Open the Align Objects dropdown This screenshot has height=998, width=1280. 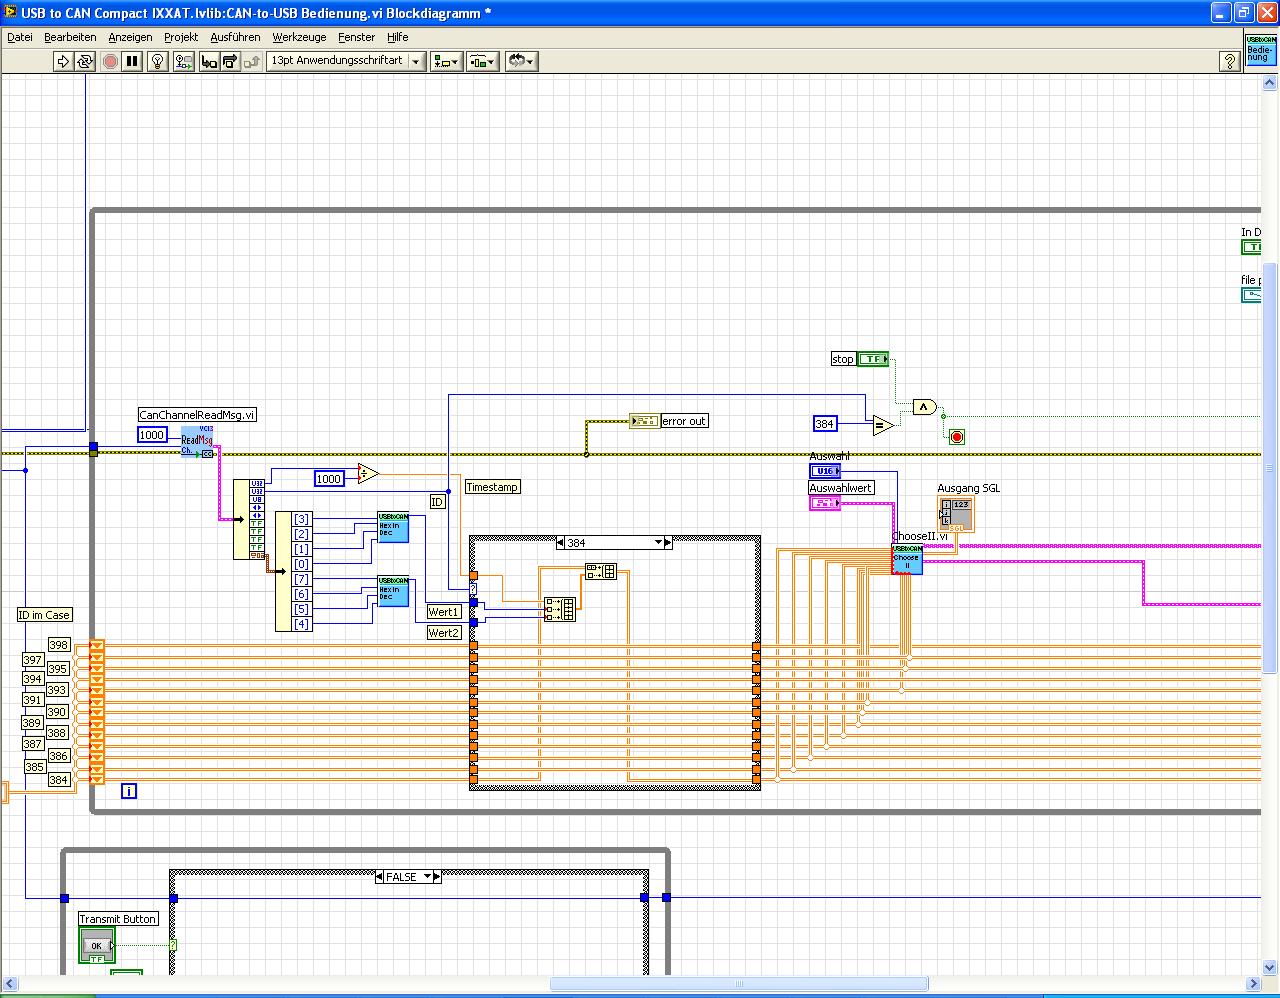click(446, 62)
